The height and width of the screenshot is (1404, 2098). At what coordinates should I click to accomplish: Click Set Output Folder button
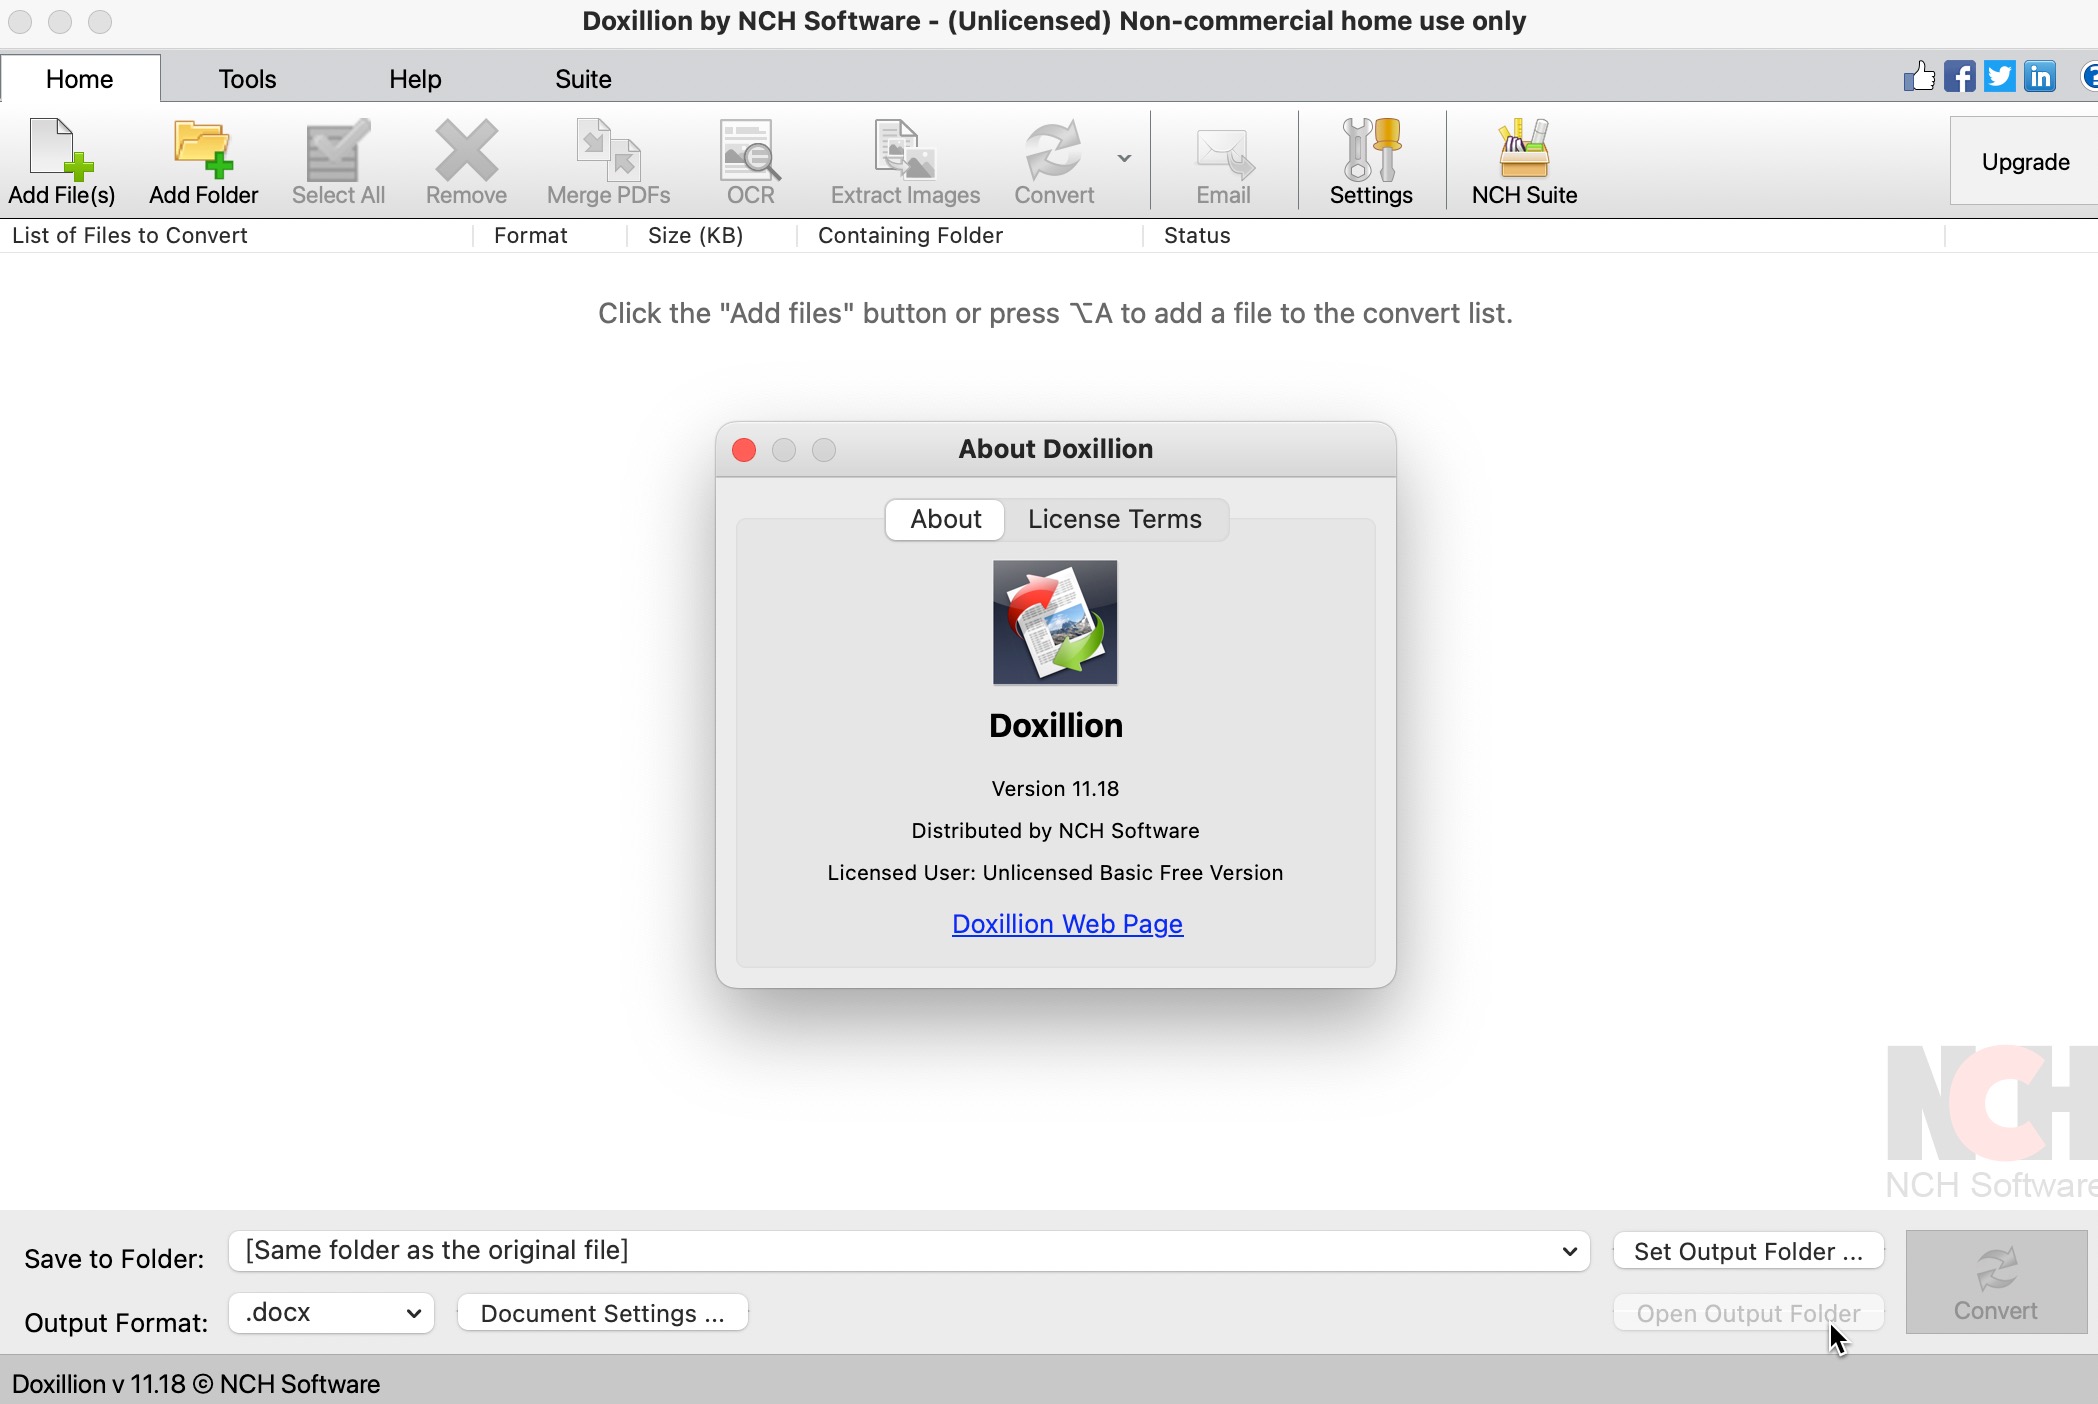click(x=1748, y=1251)
